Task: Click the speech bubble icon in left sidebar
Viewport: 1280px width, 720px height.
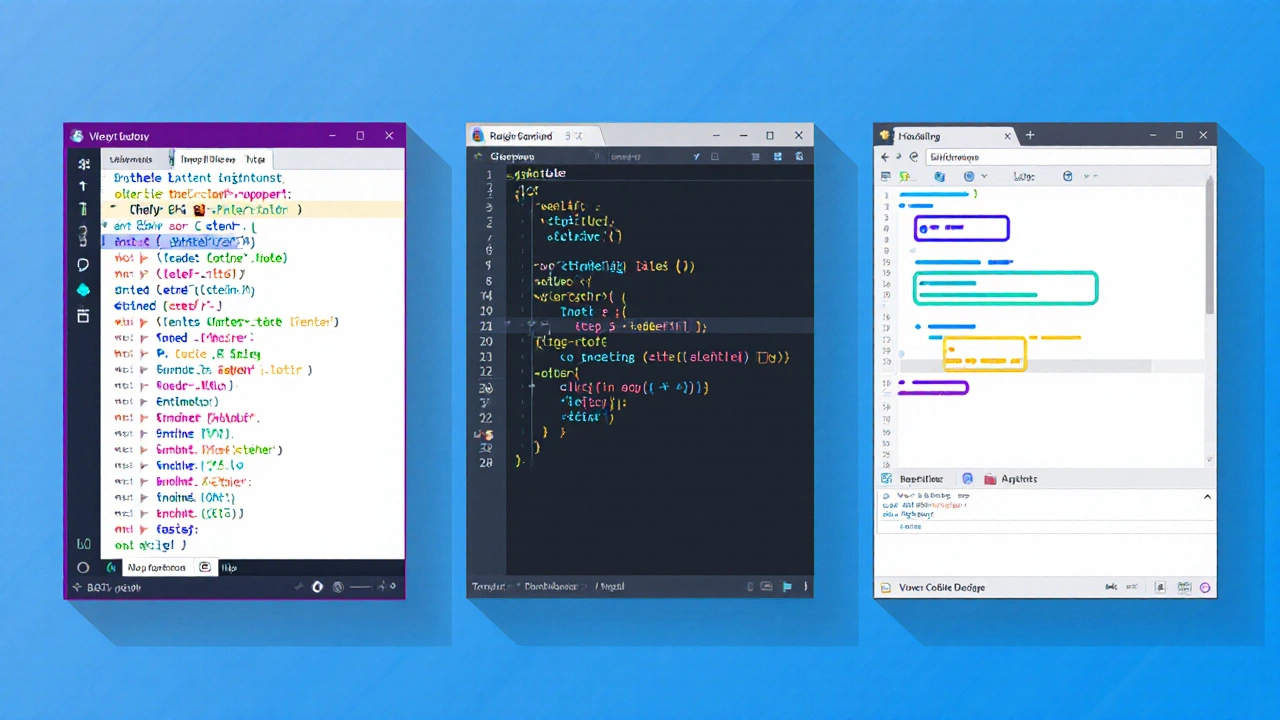Action: [83, 265]
